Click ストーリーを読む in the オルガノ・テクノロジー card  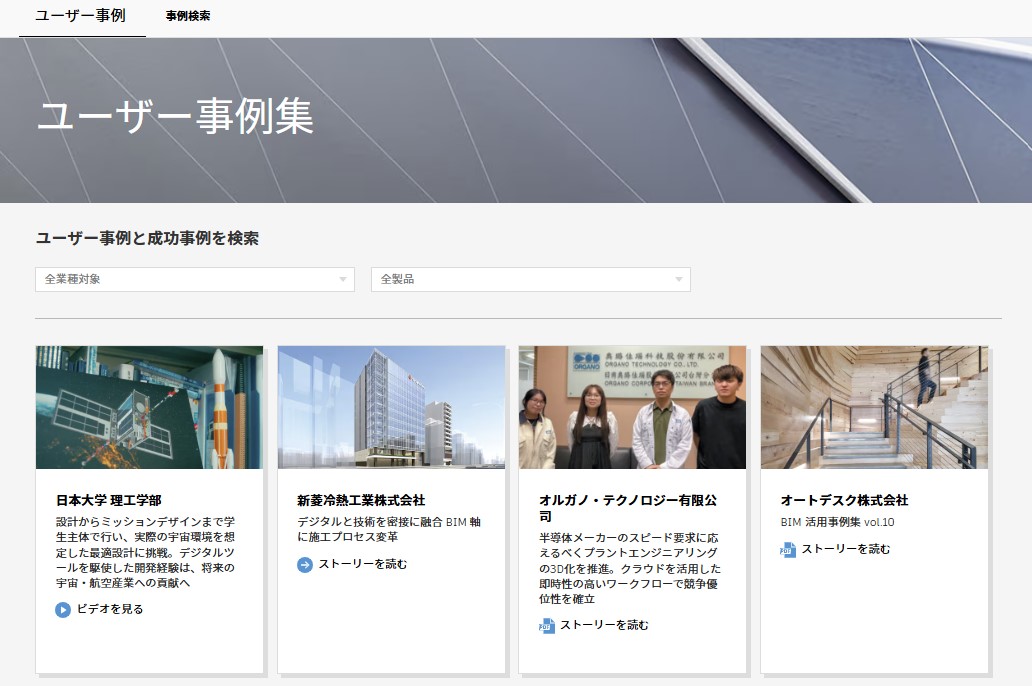pos(604,625)
